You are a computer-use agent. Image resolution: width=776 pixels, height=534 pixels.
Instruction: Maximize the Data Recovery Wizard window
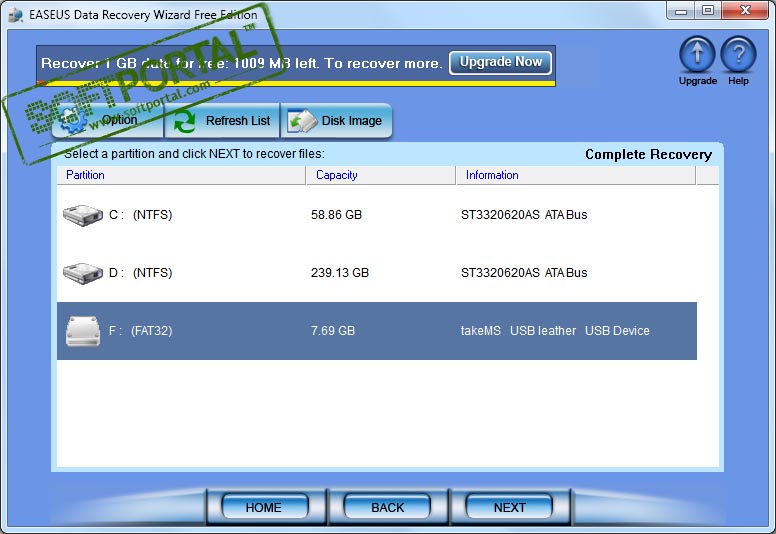pos(708,11)
